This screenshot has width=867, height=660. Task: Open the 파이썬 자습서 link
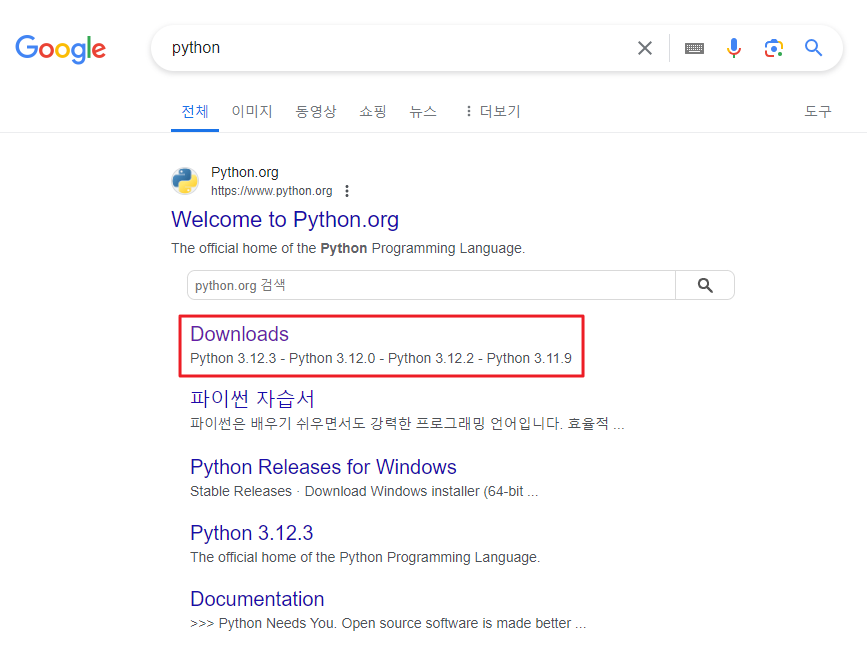coord(252,399)
